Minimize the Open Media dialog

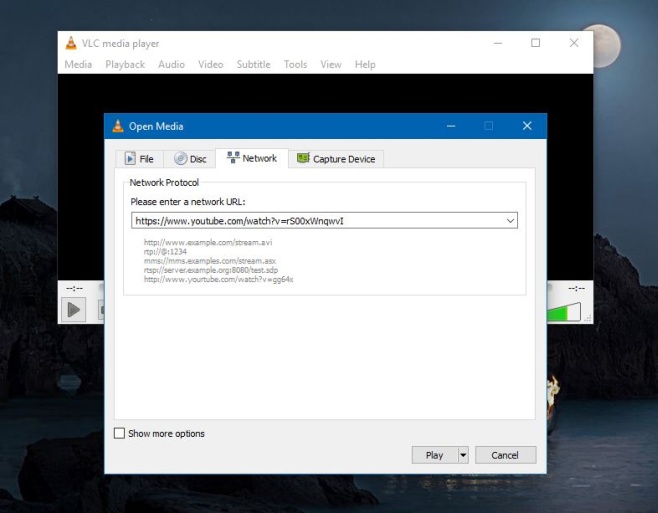tap(451, 126)
